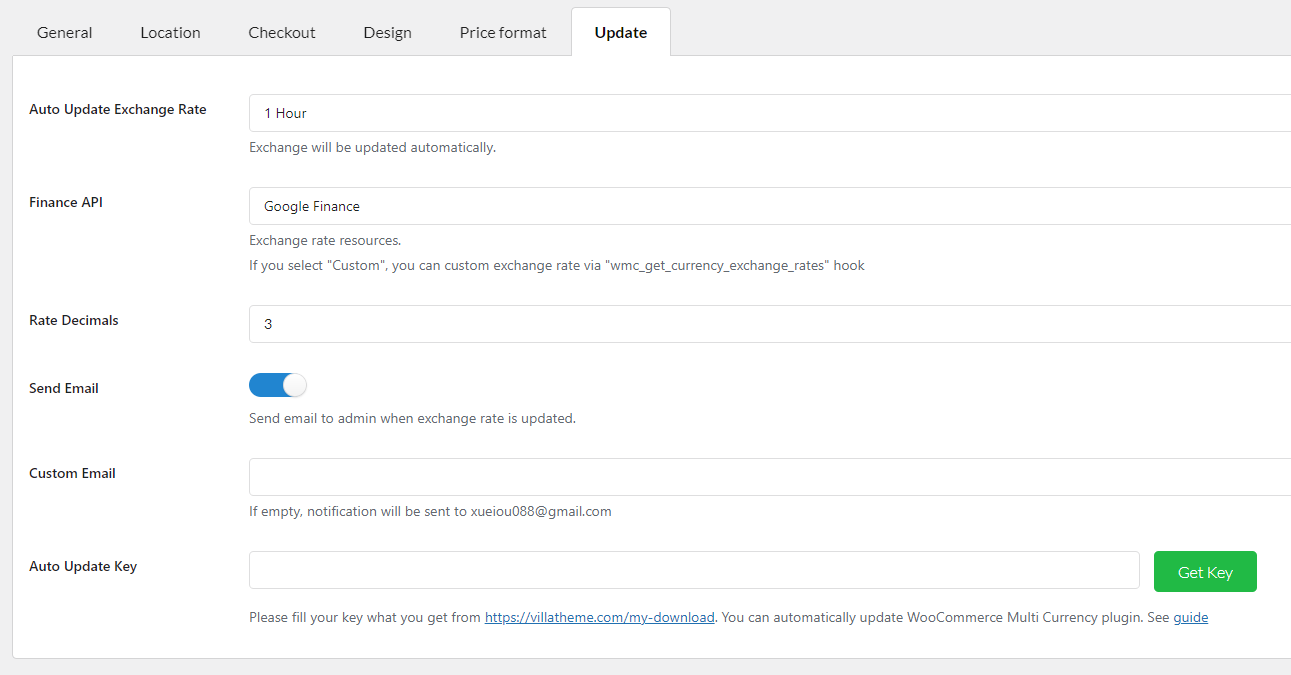Image resolution: width=1291 pixels, height=675 pixels.
Task: Click the Rate Decimals field showing 3
Action: click(769, 324)
